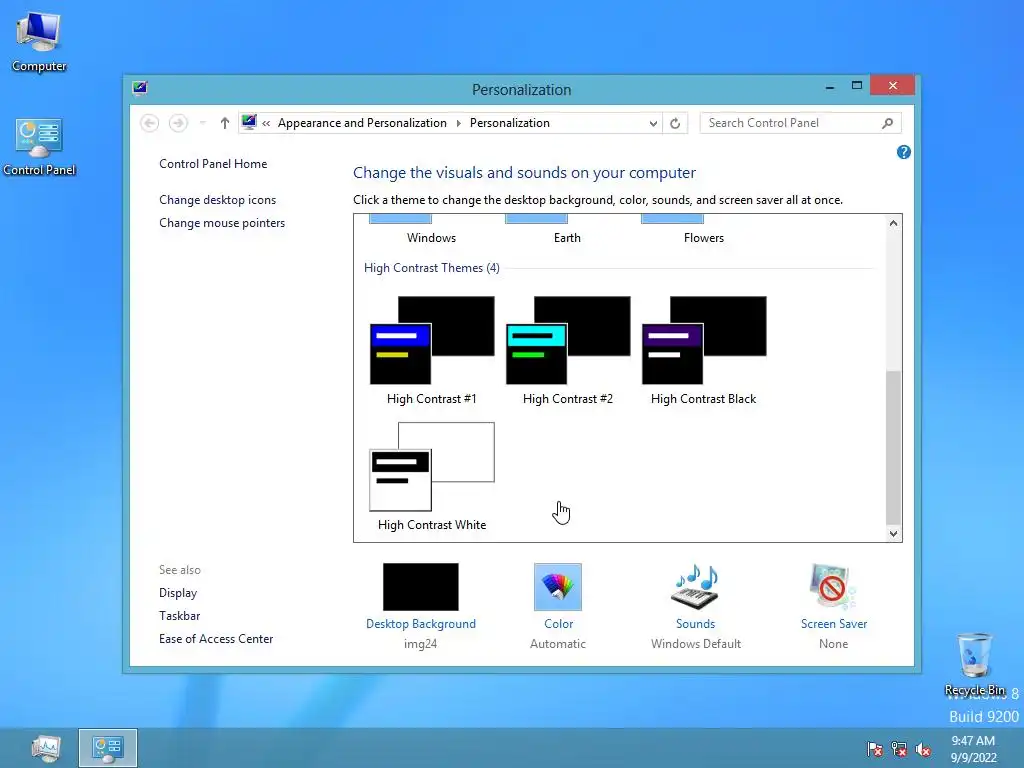Click the search magnifier icon
This screenshot has height=768, width=1024.
pyautogui.click(x=887, y=123)
